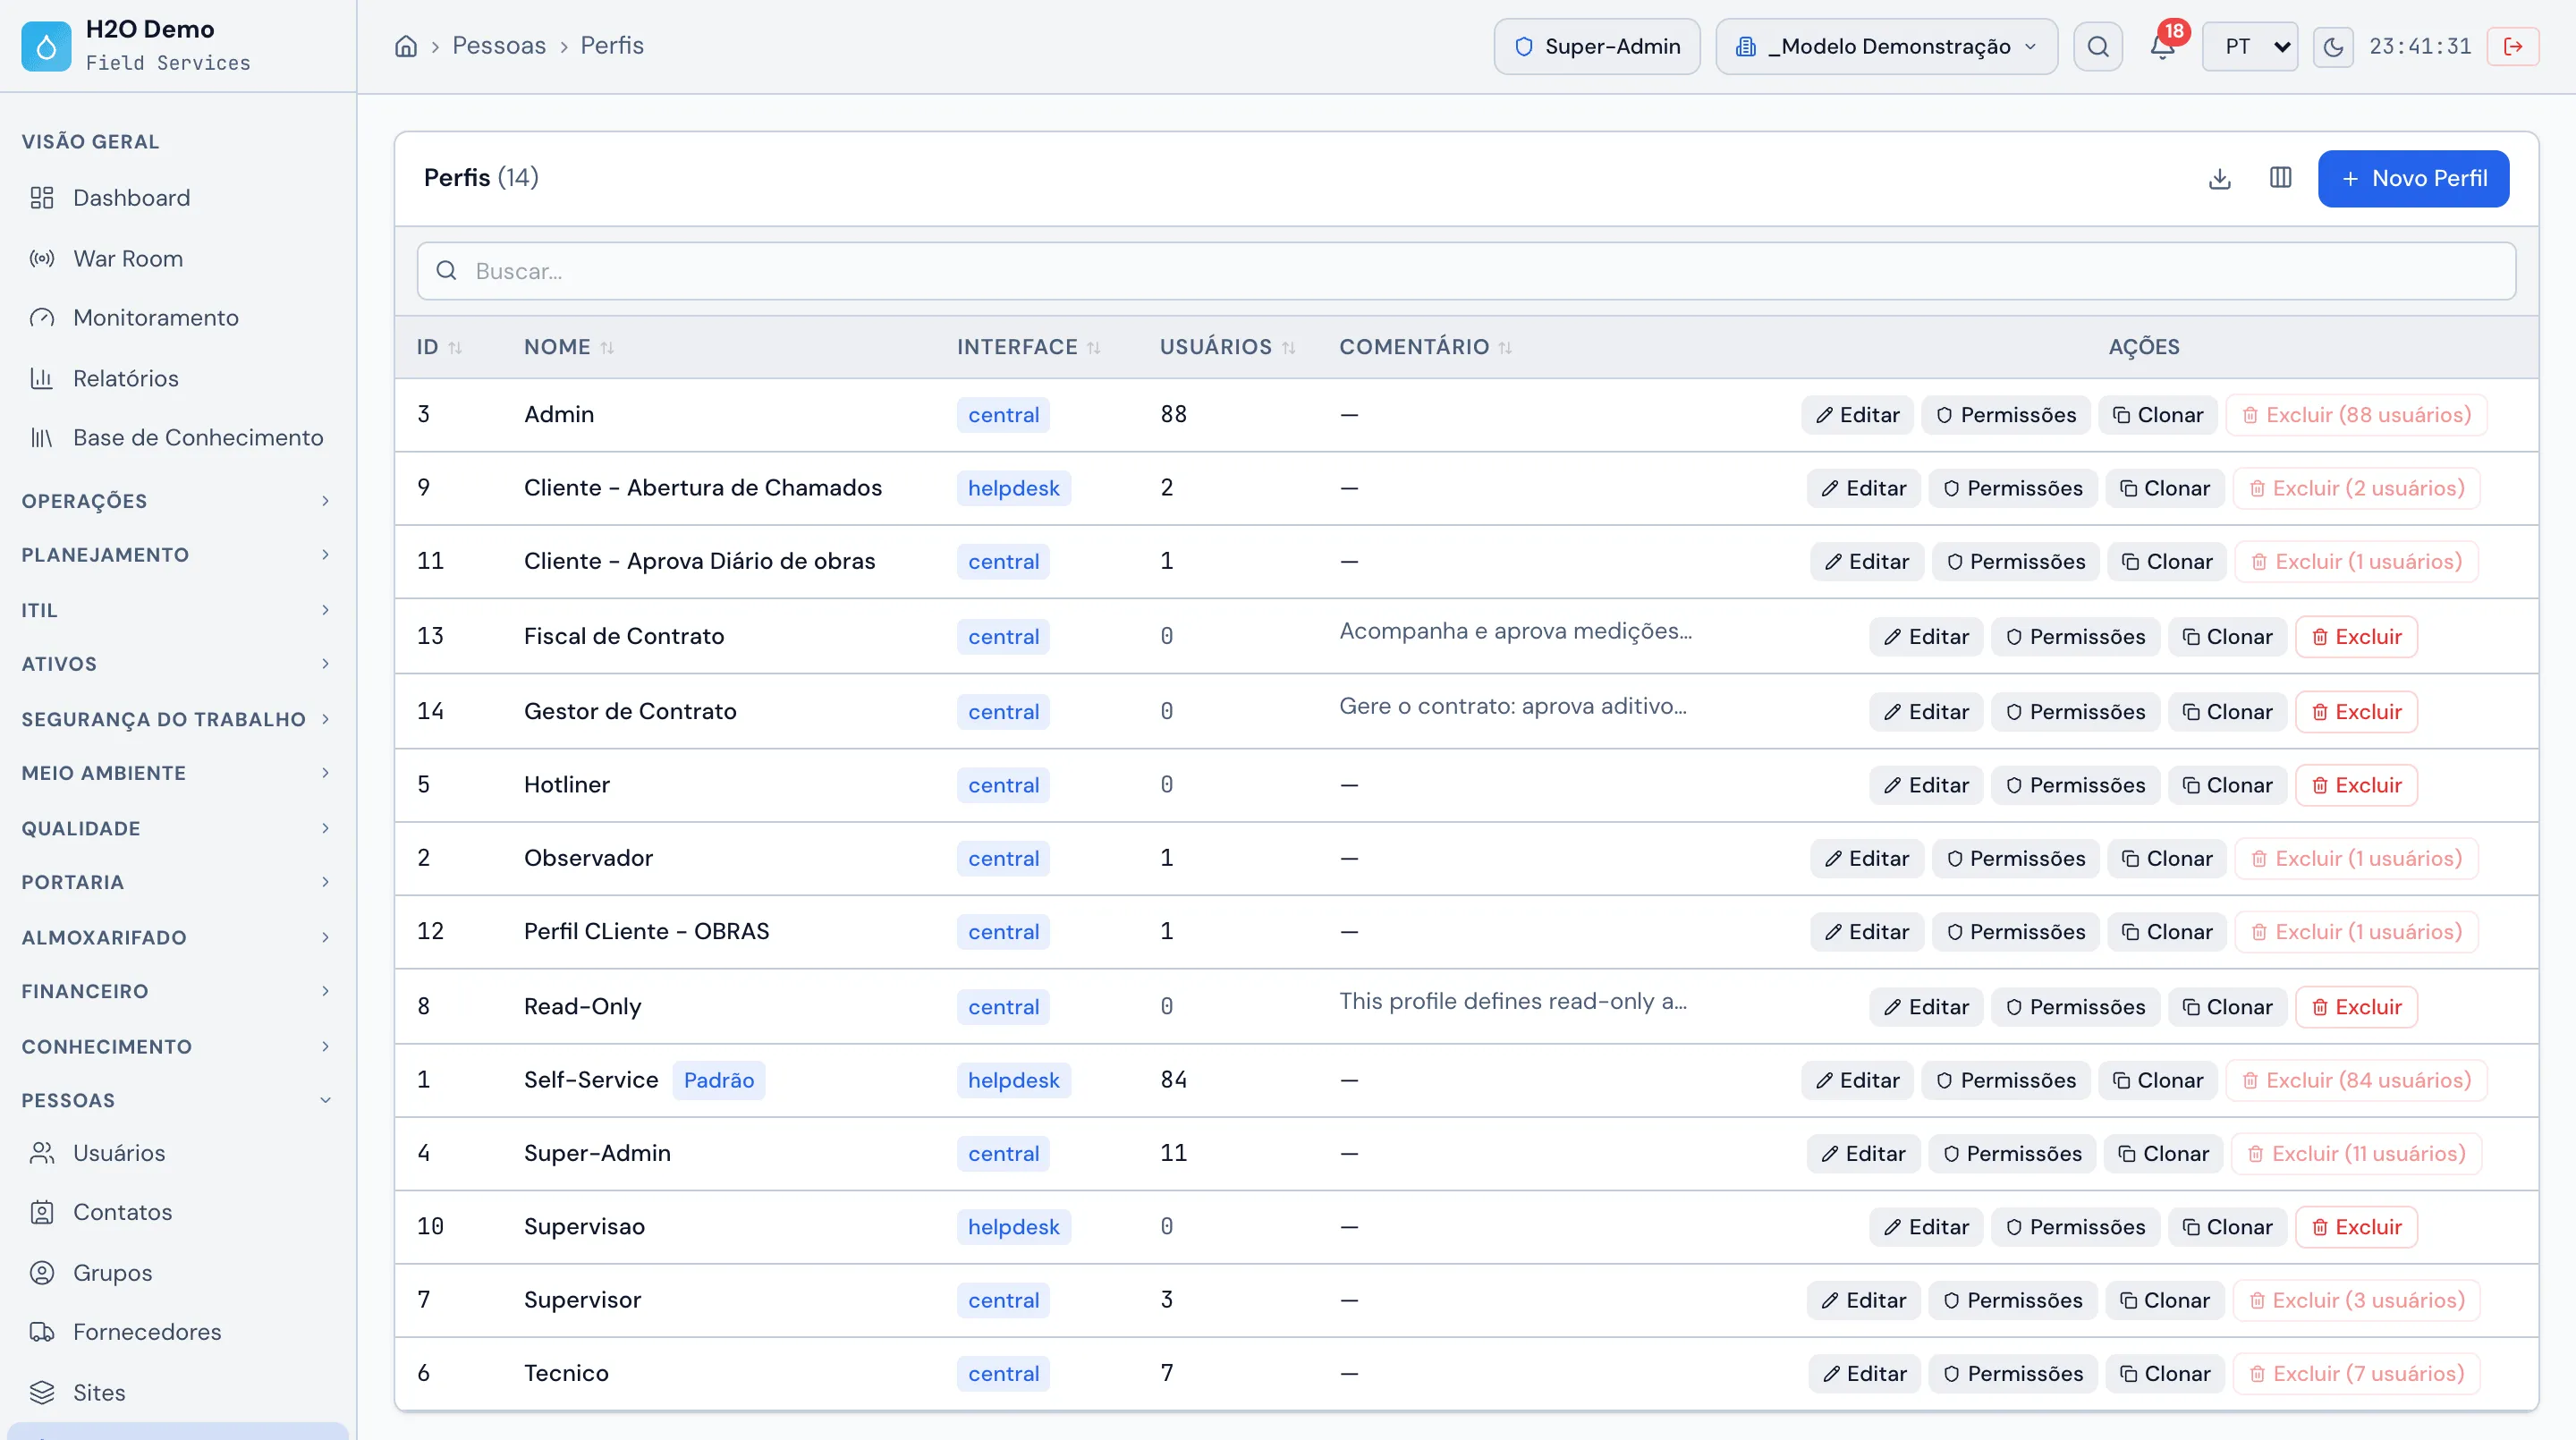
Task: Toggle dark mode moon icon
Action: pos(2333,46)
